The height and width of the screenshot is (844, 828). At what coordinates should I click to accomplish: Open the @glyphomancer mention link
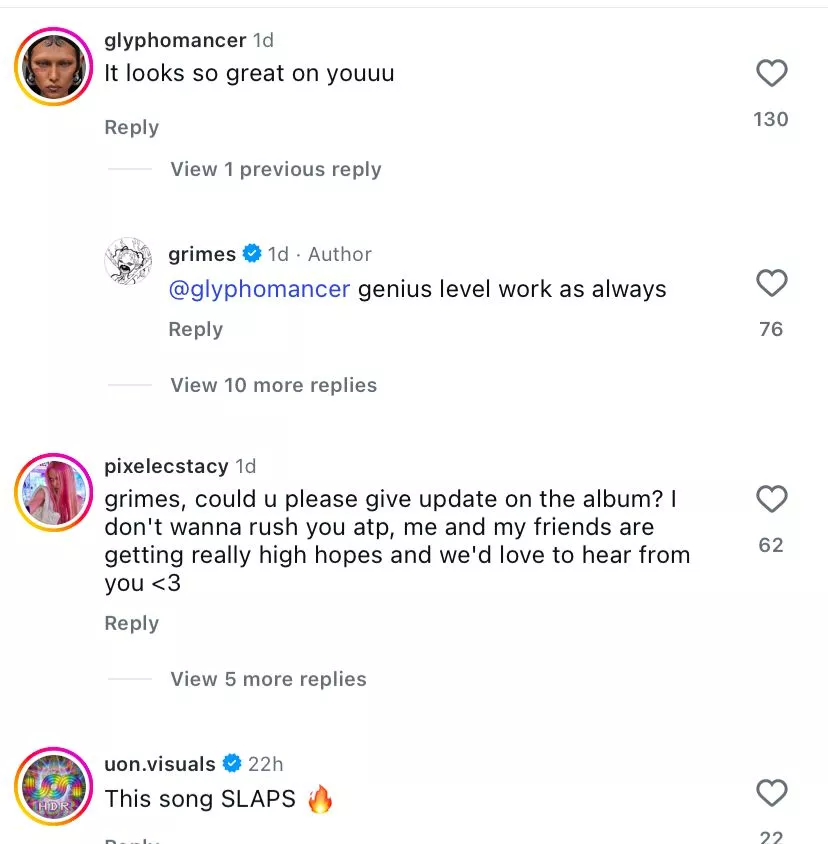259,290
